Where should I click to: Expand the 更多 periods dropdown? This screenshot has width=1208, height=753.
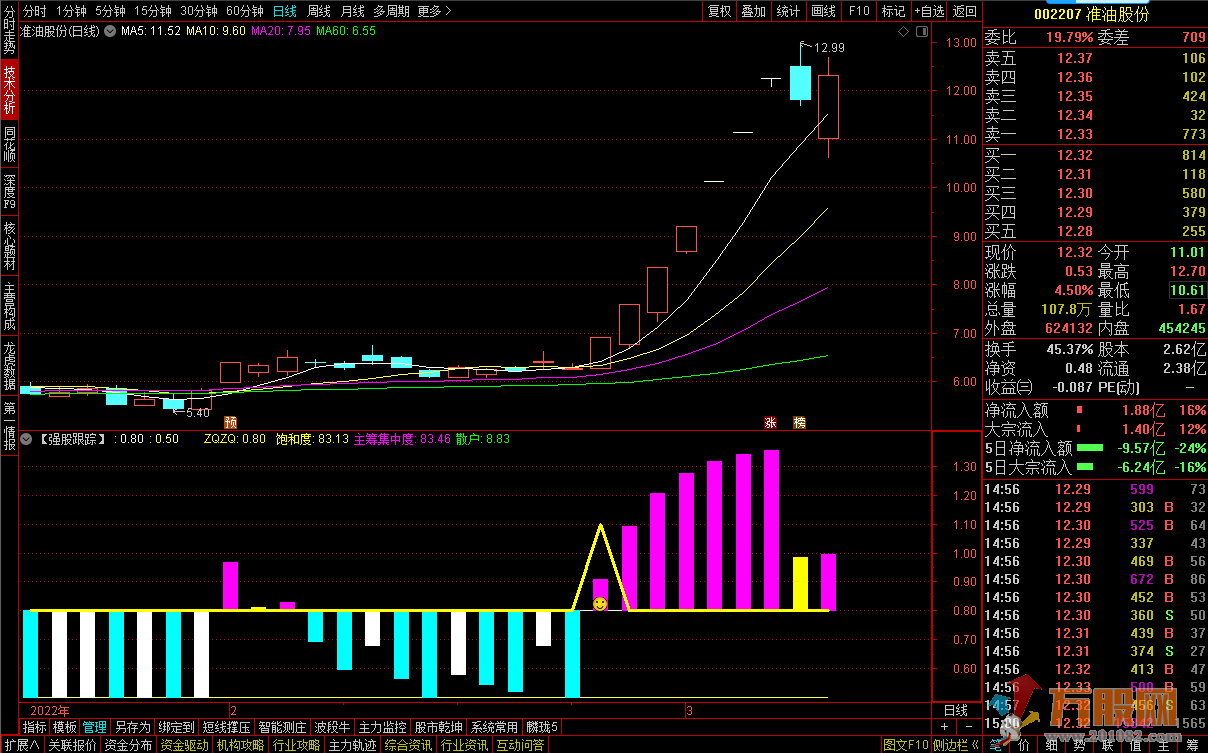(434, 11)
